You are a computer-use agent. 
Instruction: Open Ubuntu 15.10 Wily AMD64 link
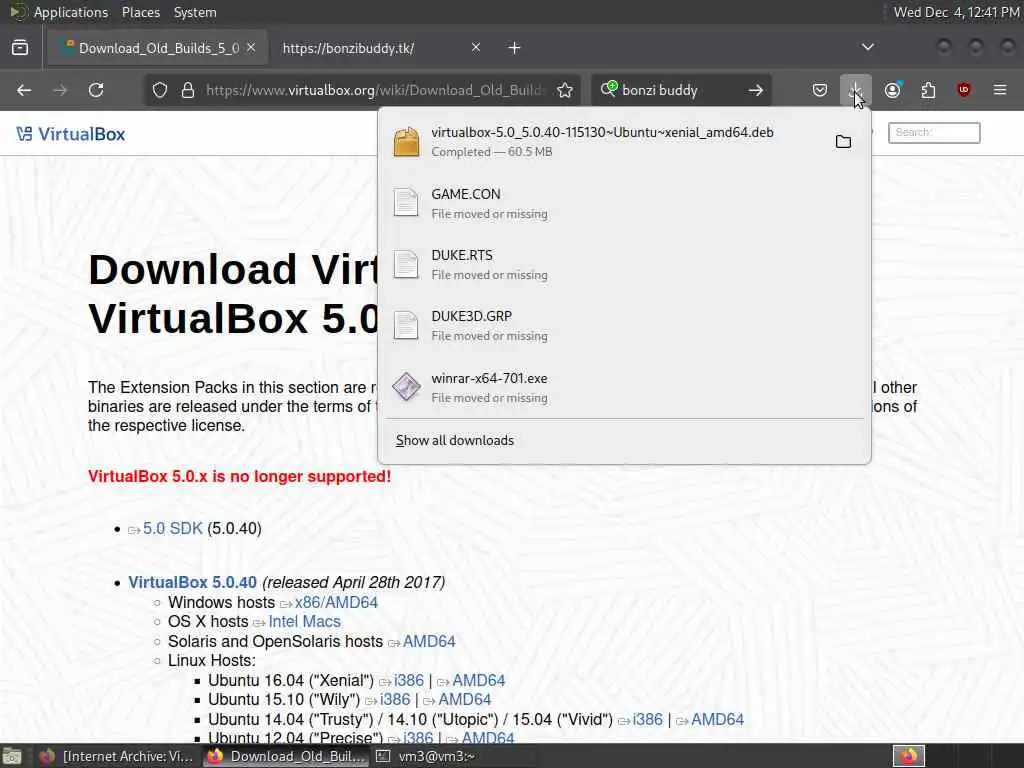(464, 699)
